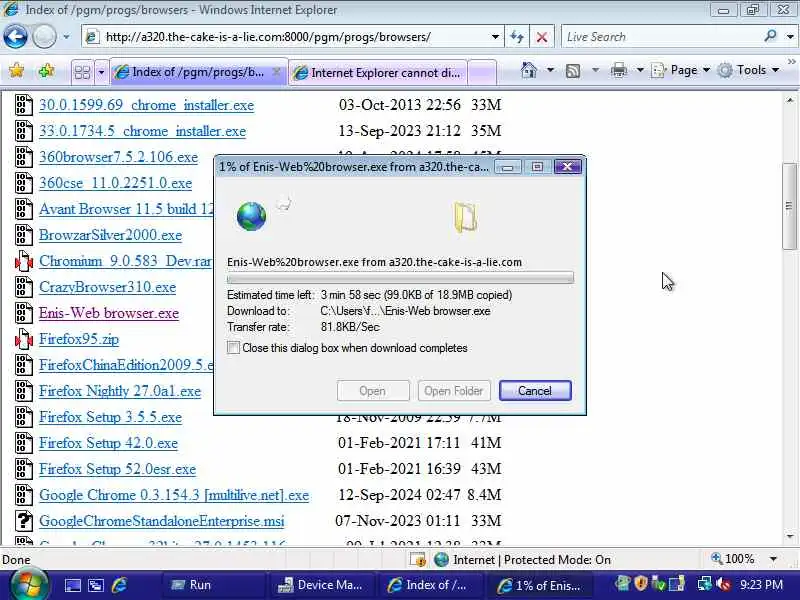Switch to the Device Manager taskbar window
The height and width of the screenshot is (600, 800).
(323, 585)
